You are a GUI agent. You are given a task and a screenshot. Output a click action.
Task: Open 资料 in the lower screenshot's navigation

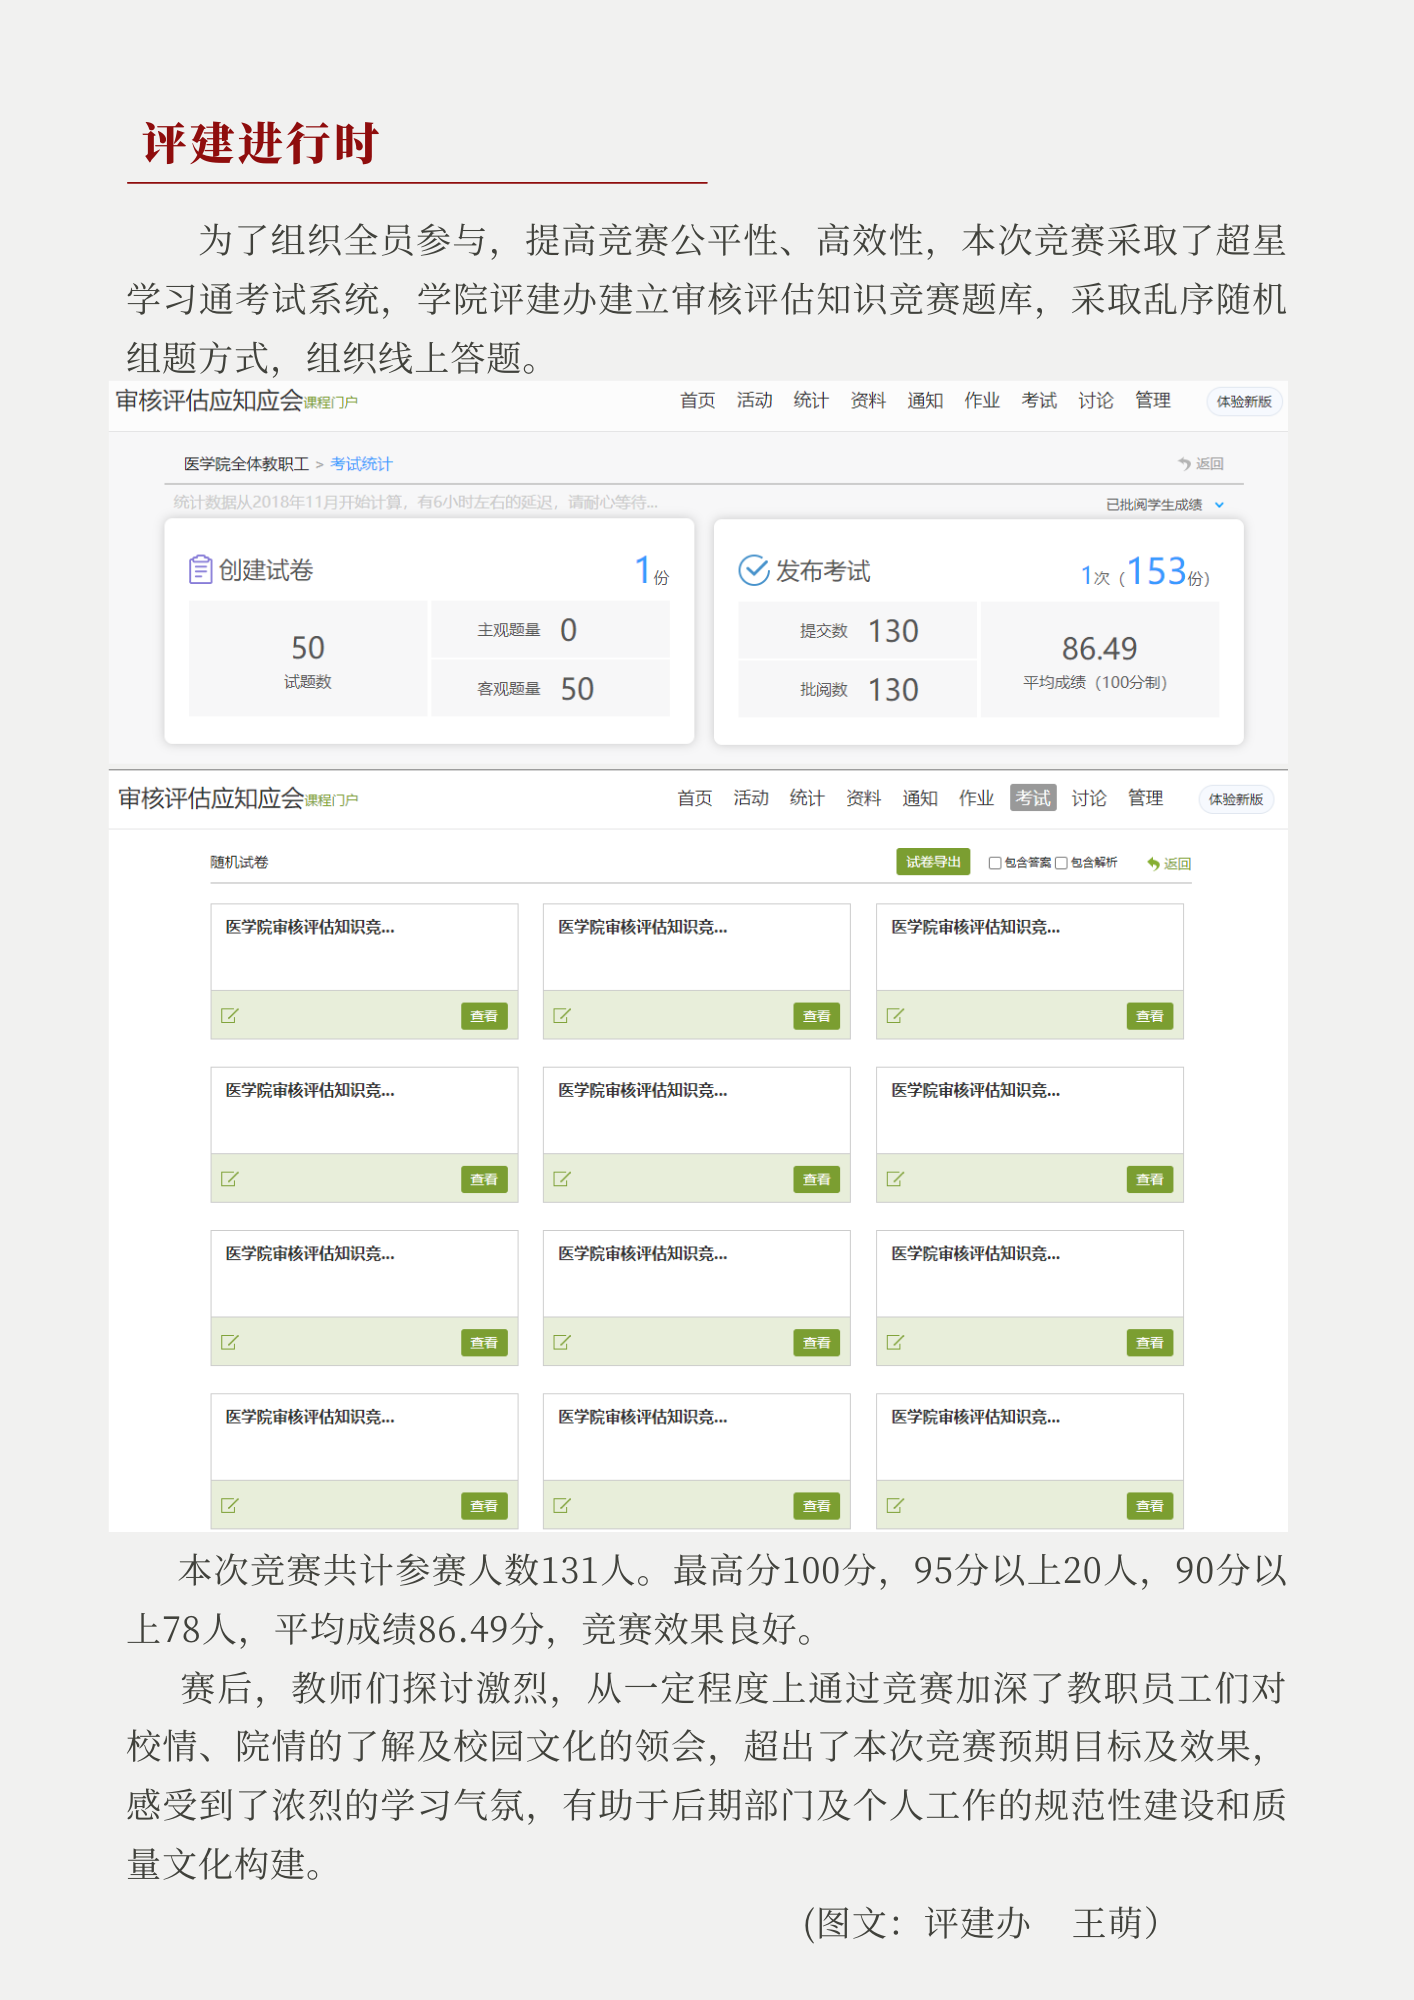click(x=863, y=798)
